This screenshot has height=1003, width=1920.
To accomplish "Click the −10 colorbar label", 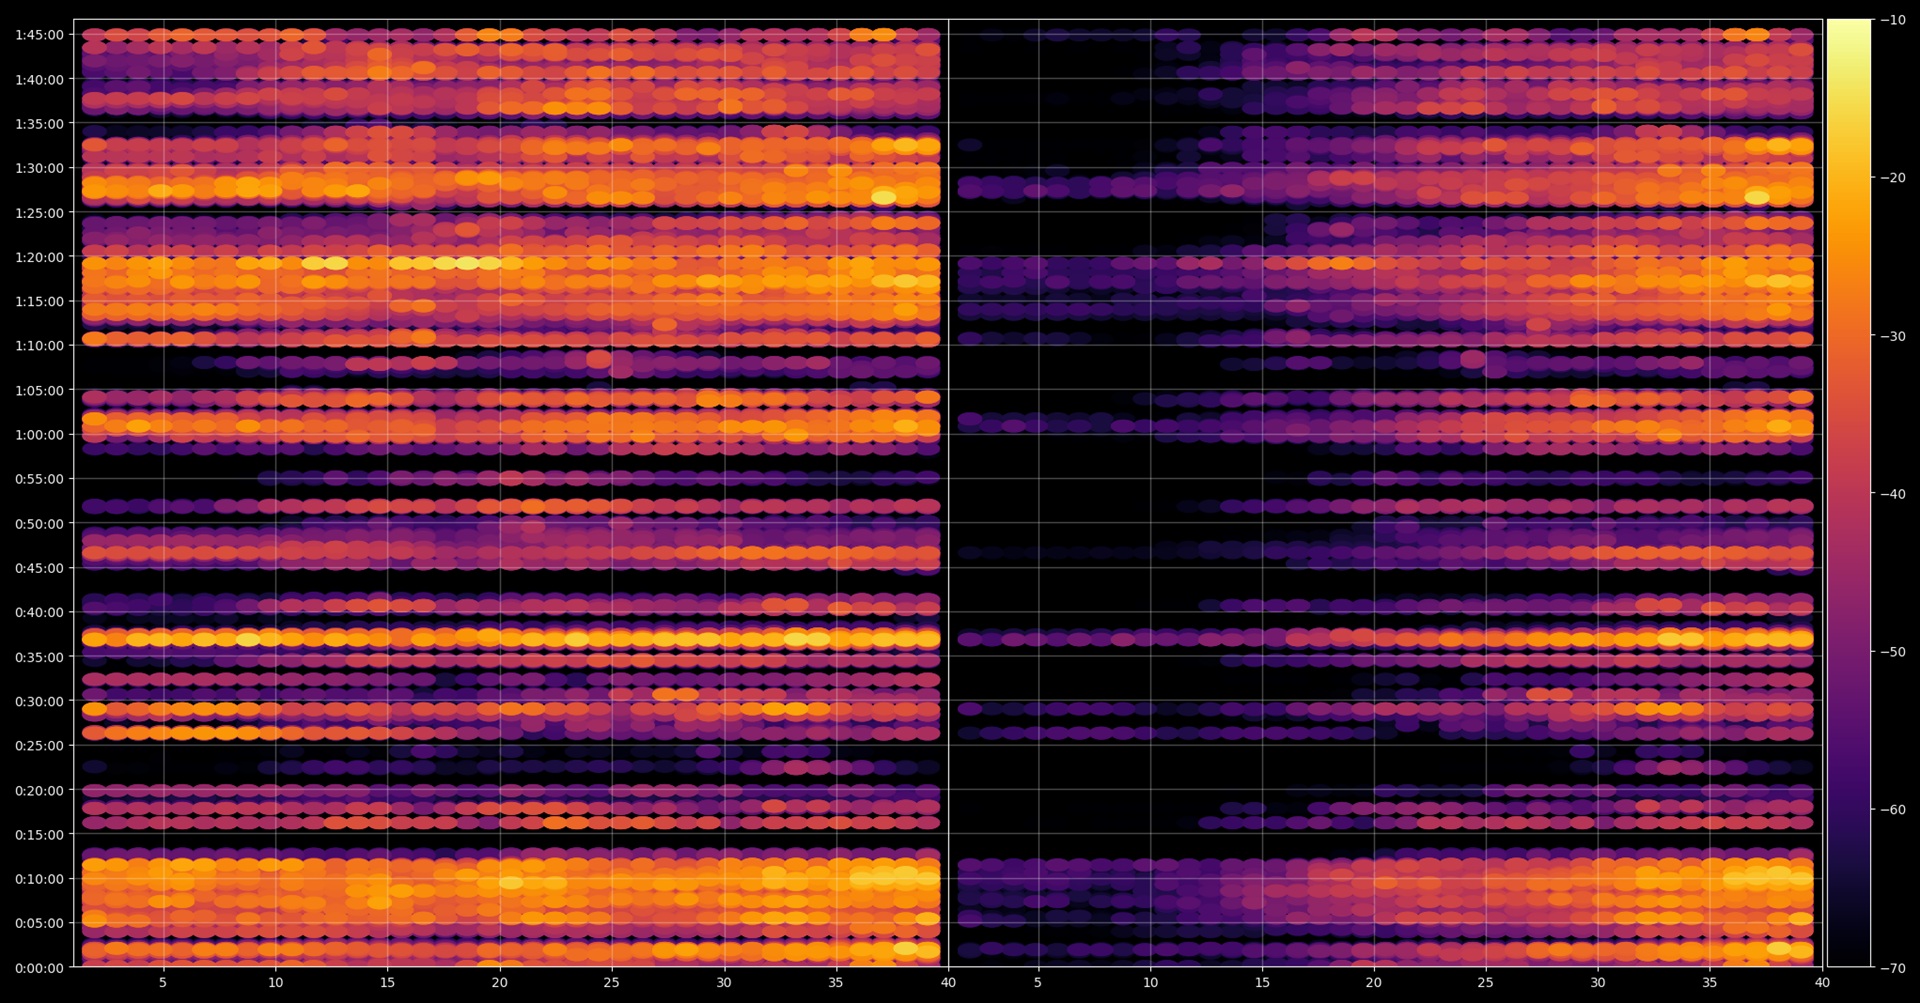I will pos(1892,20).
